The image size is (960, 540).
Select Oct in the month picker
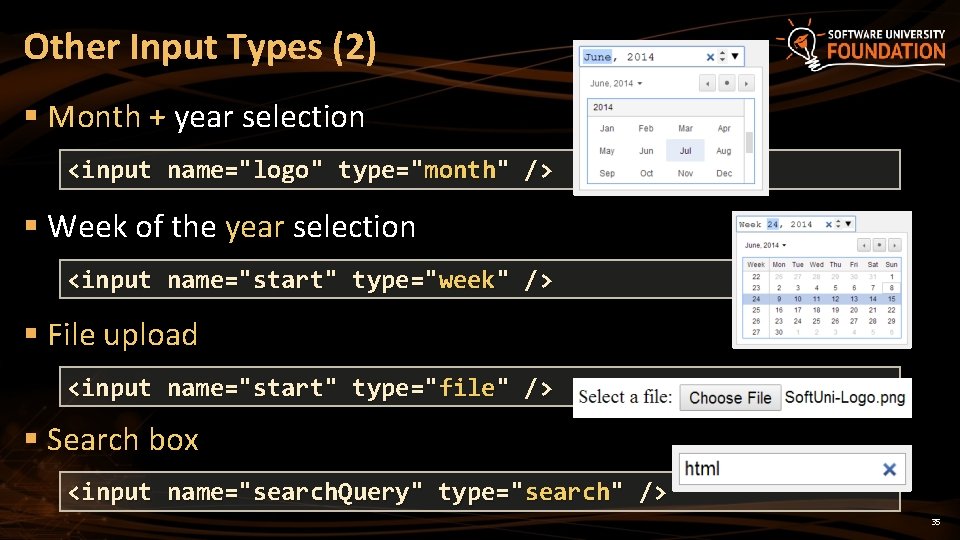tap(646, 173)
